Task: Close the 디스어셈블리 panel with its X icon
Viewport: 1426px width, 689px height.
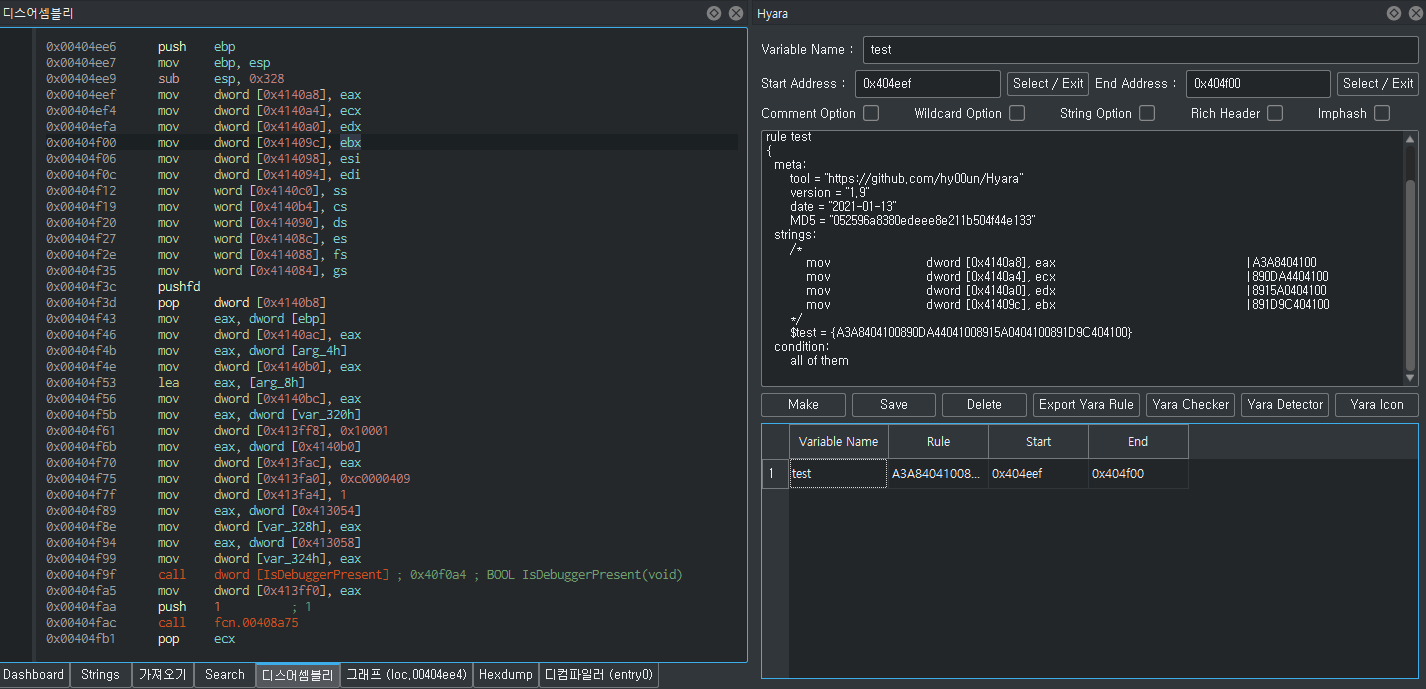Action: tap(736, 13)
